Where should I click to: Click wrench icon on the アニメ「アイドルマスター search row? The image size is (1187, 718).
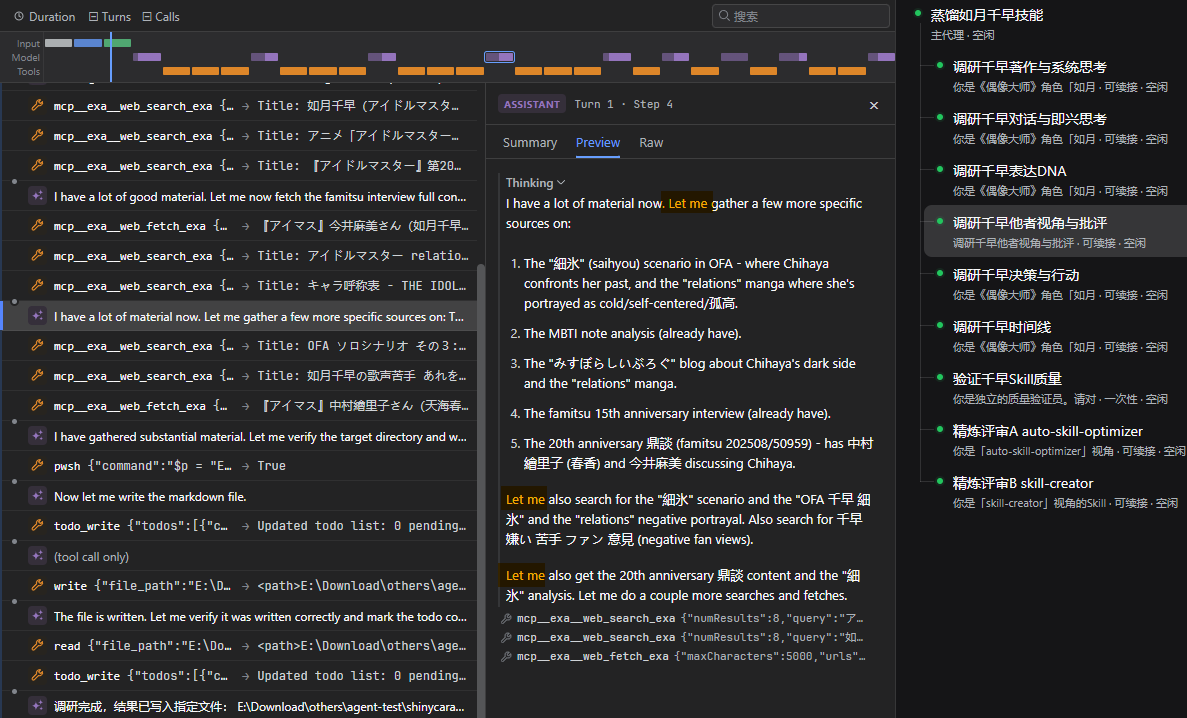[x=37, y=136]
